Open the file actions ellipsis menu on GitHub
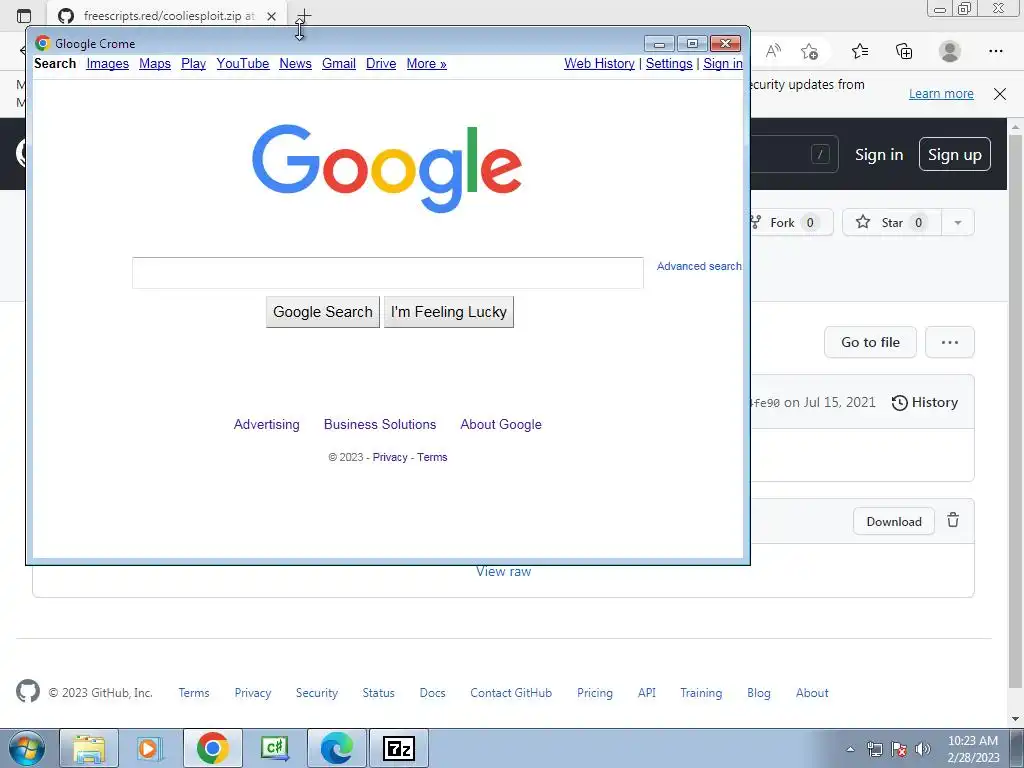Image resolution: width=1024 pixels, height=768 pixels. pyautogui.click(x=950, y=342)
